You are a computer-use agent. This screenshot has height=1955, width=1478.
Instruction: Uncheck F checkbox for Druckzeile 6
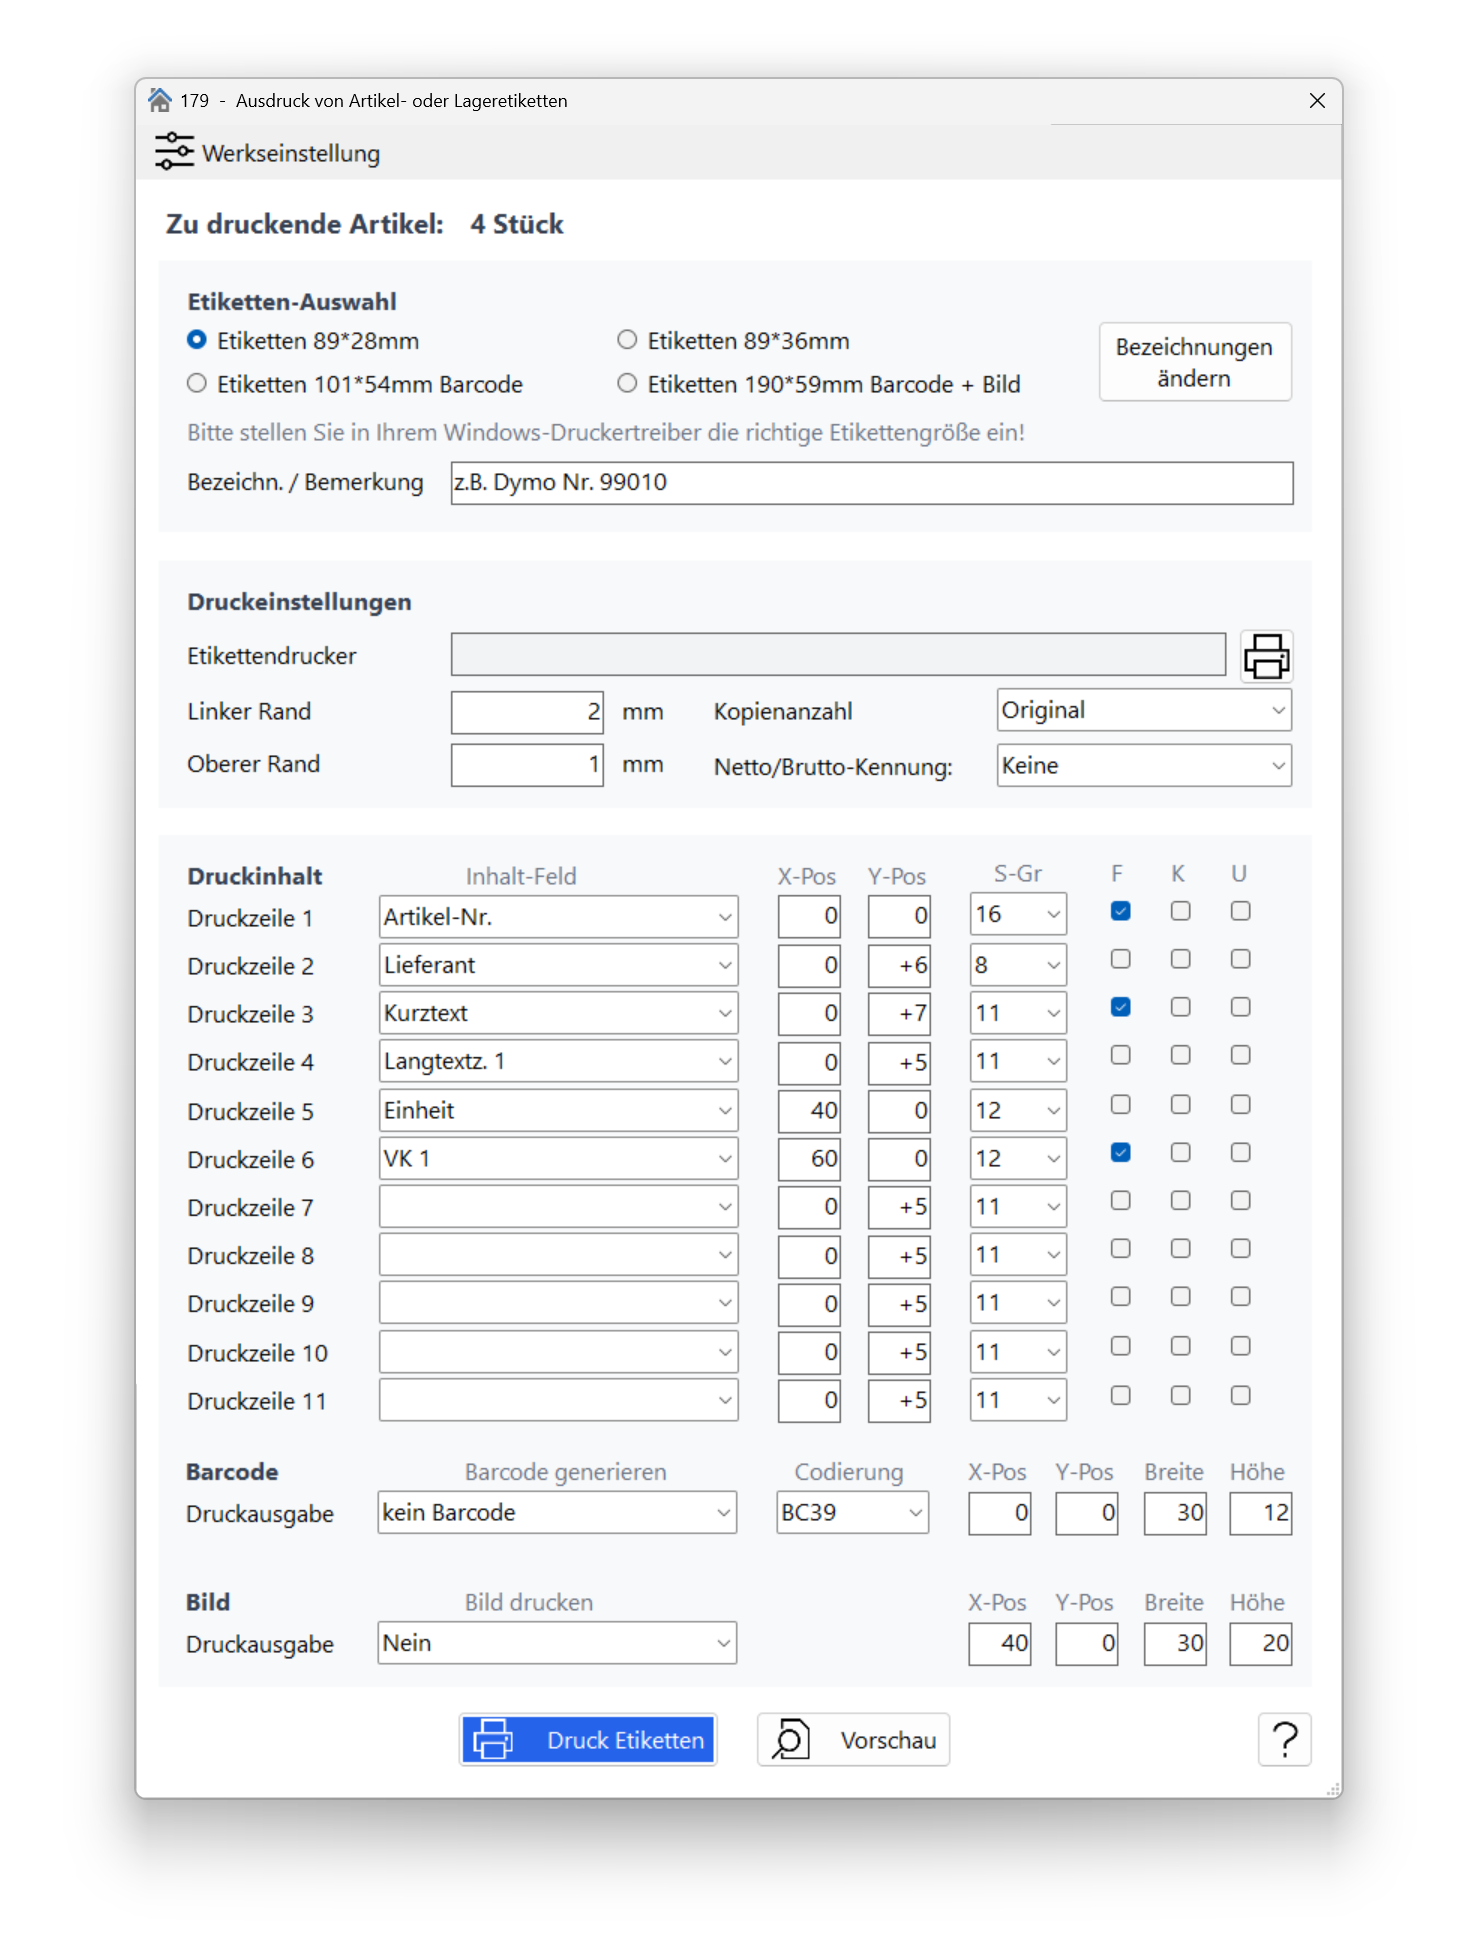(x=1121, y=1153)
